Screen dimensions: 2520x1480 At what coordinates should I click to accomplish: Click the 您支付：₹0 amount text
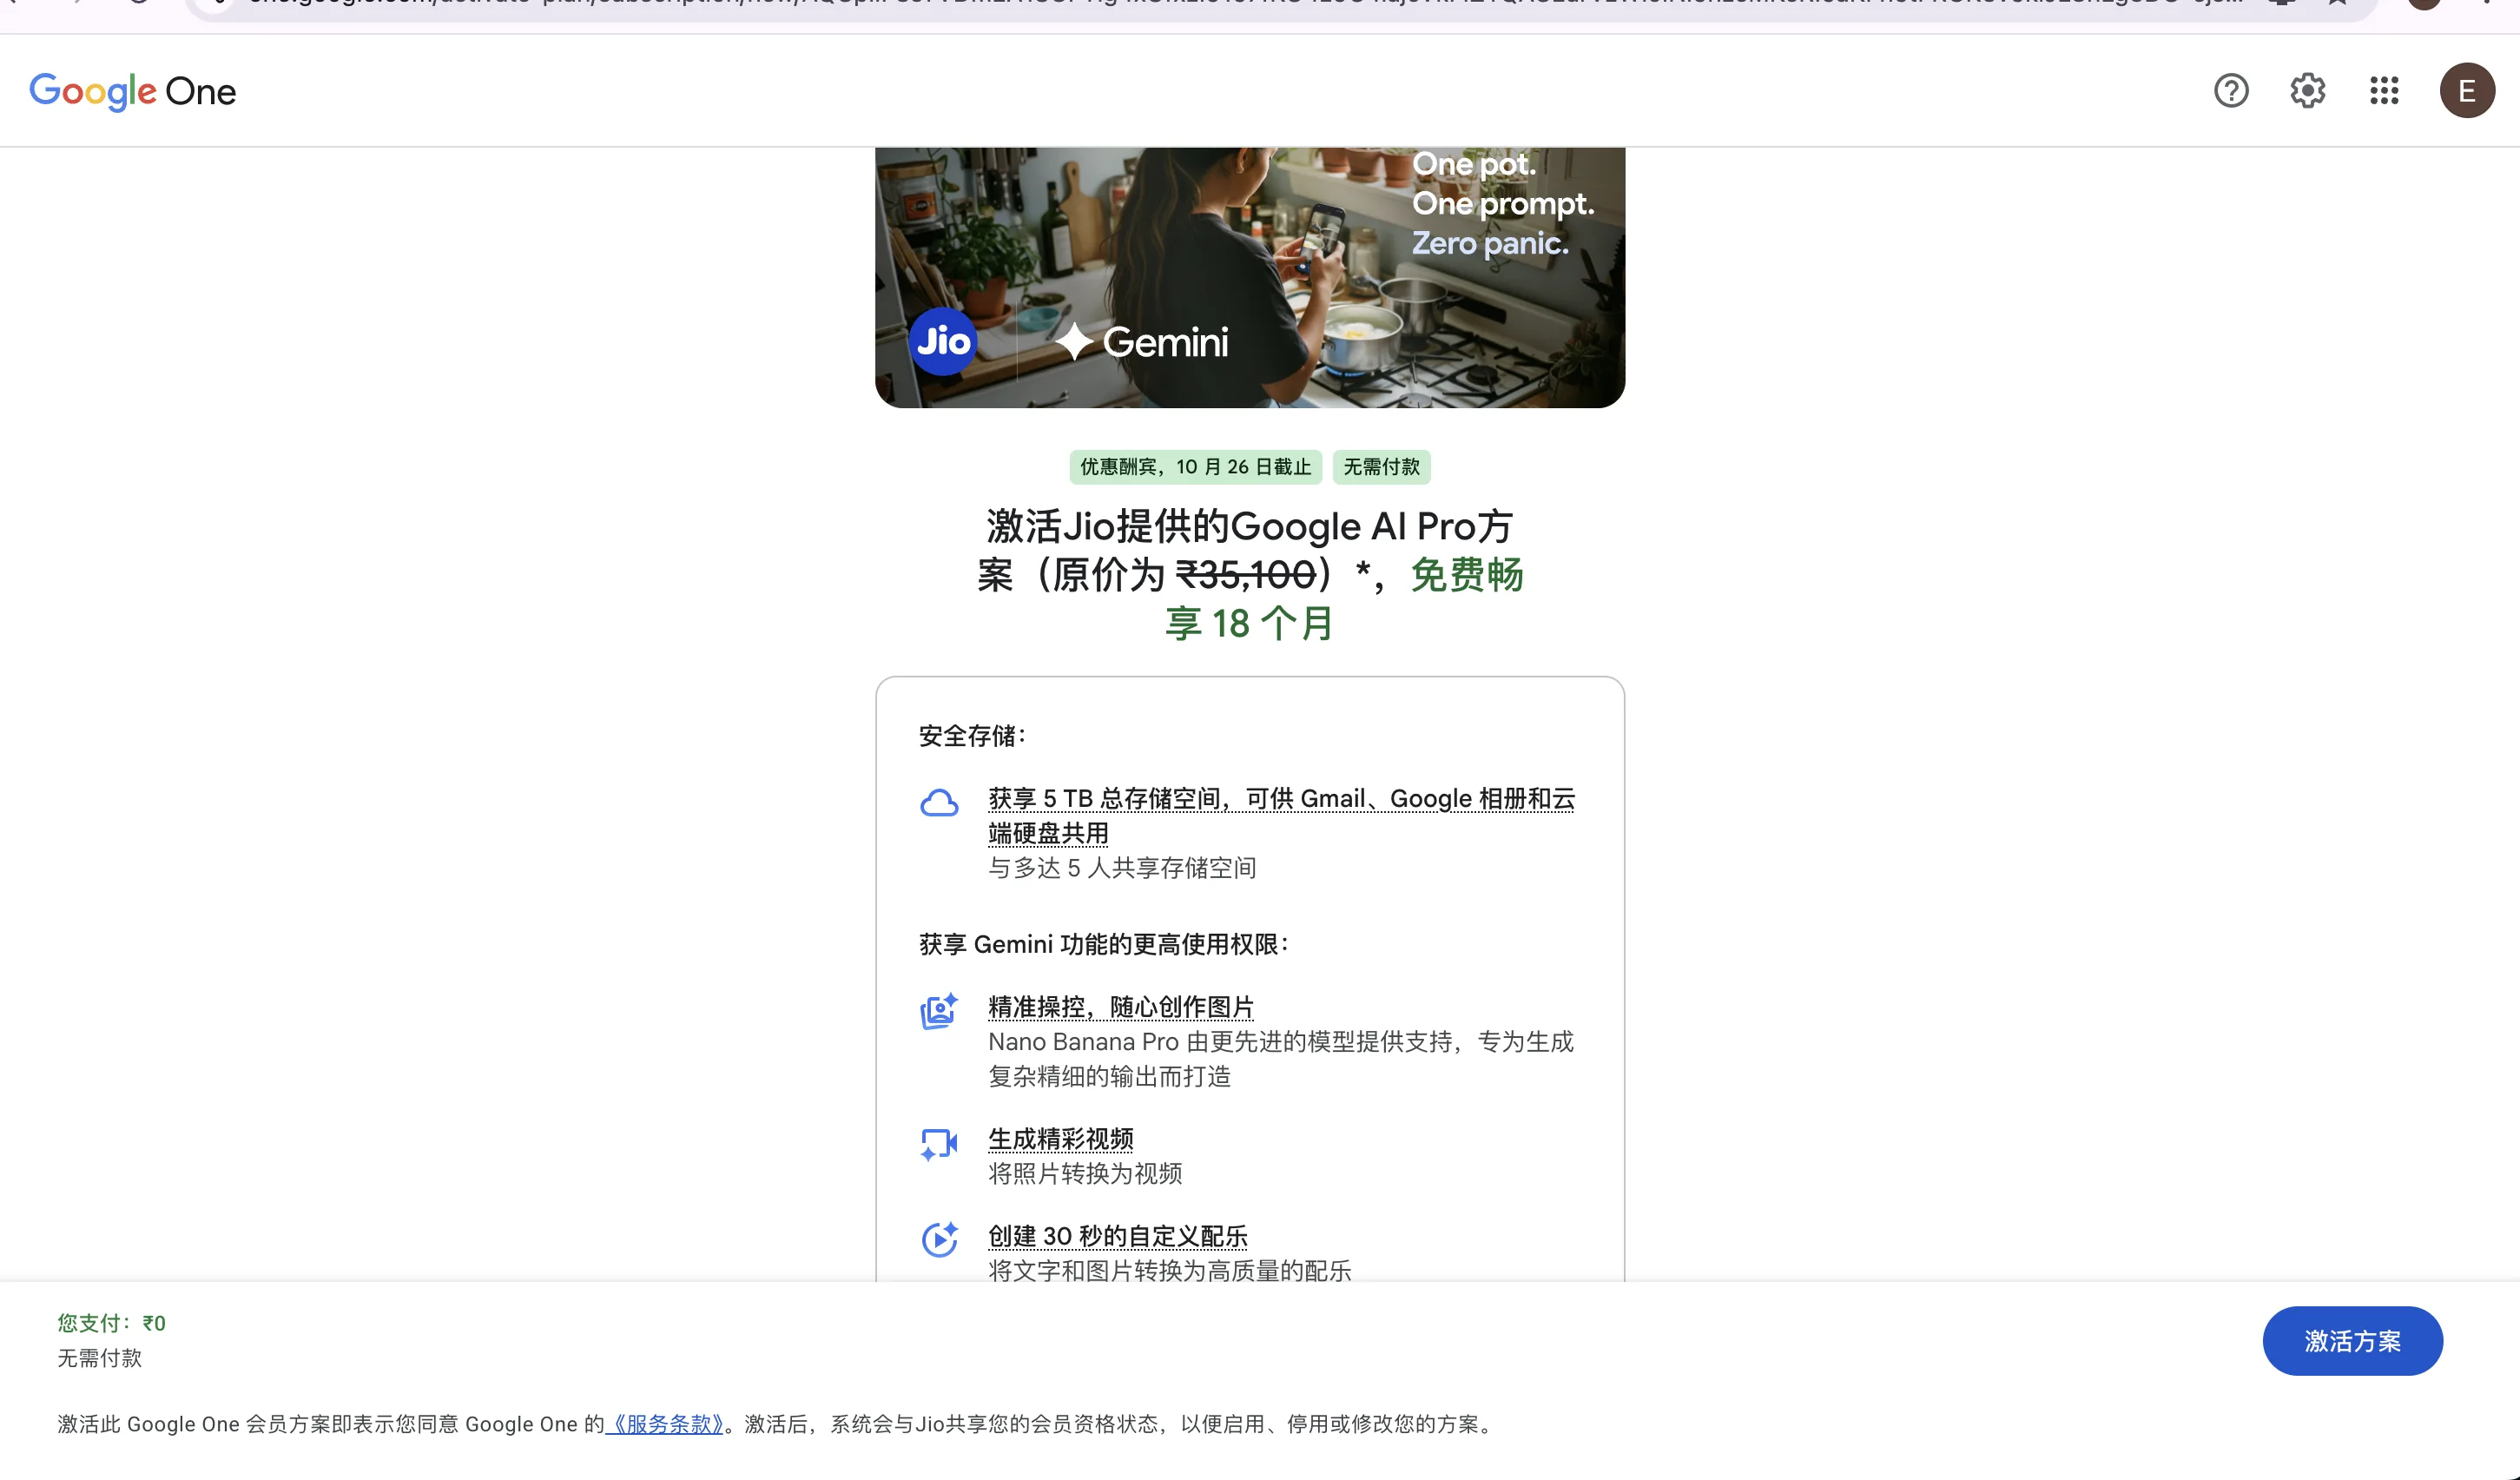pos(111,1323)
